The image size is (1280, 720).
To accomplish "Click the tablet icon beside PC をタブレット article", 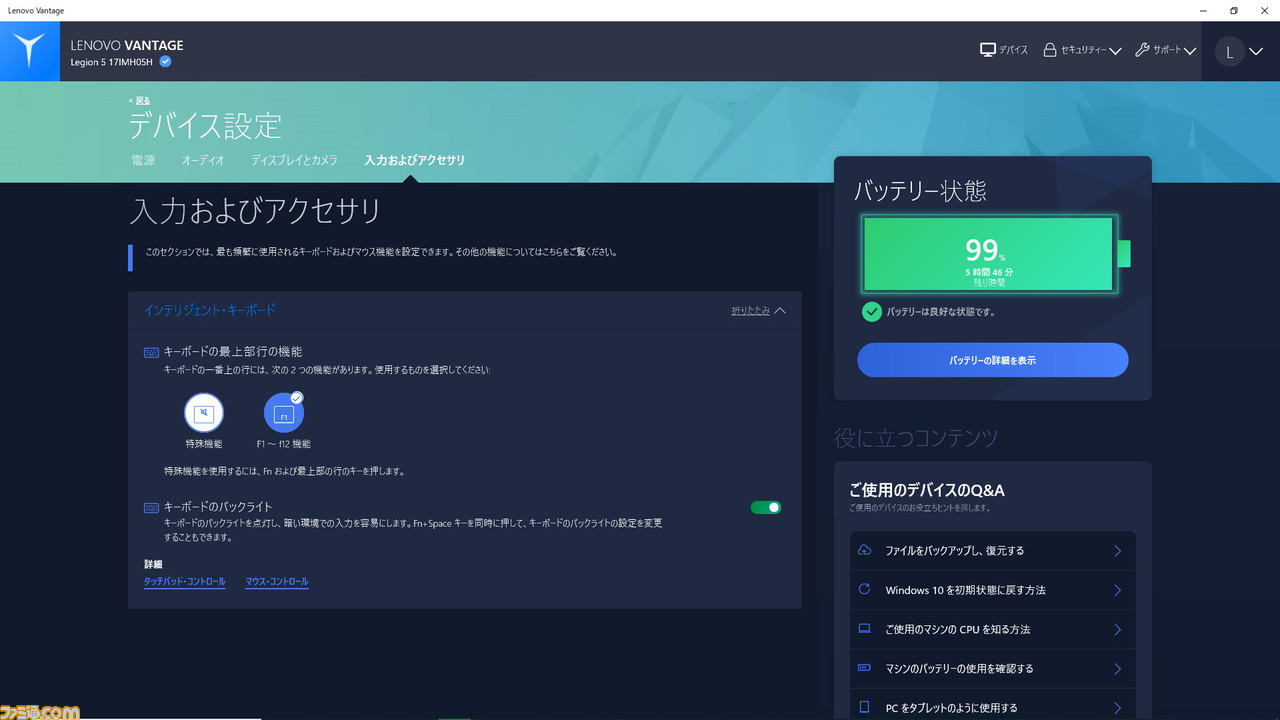I will [865, 707].
